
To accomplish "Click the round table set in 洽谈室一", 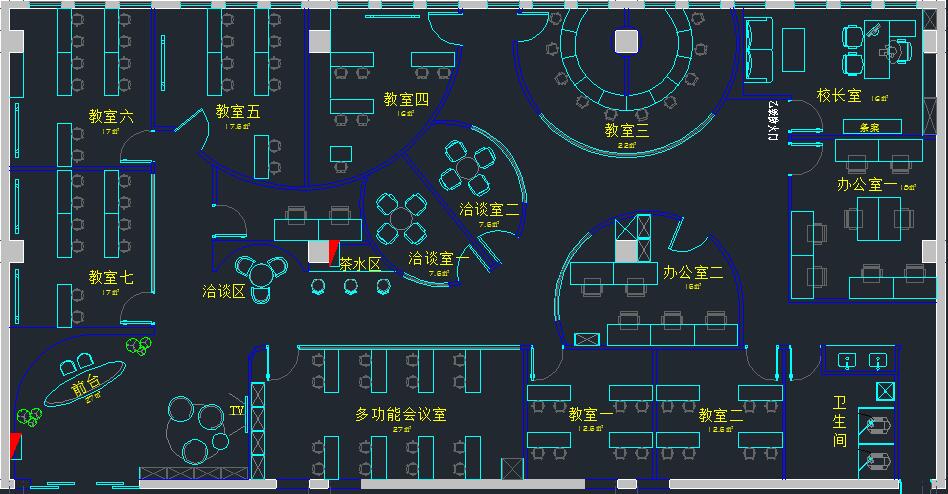I will click(x=401, y=217).
